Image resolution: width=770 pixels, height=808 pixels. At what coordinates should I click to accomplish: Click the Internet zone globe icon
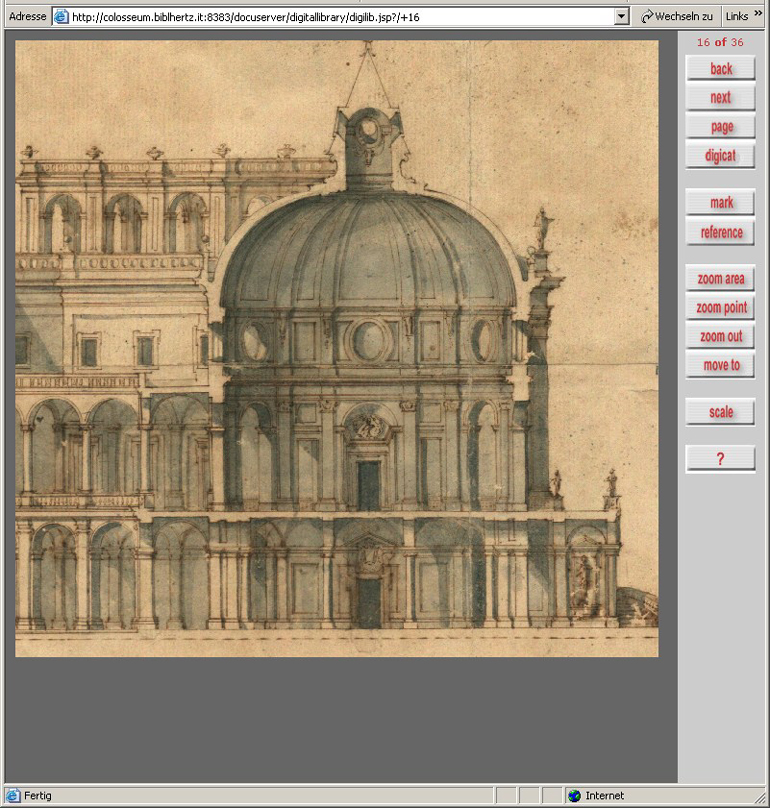pyautogui.click(x=574, y=796)
